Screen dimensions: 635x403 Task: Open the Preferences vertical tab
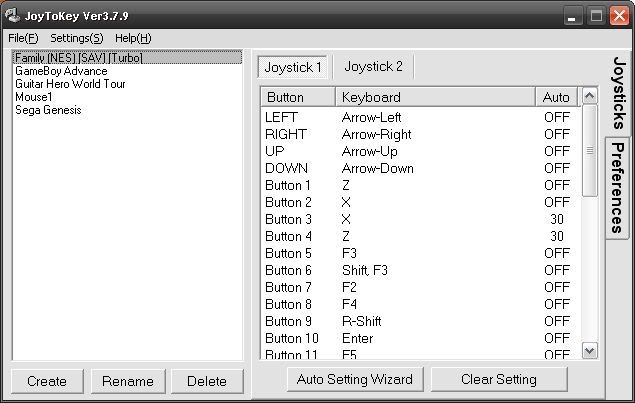[x=617, y=188]
